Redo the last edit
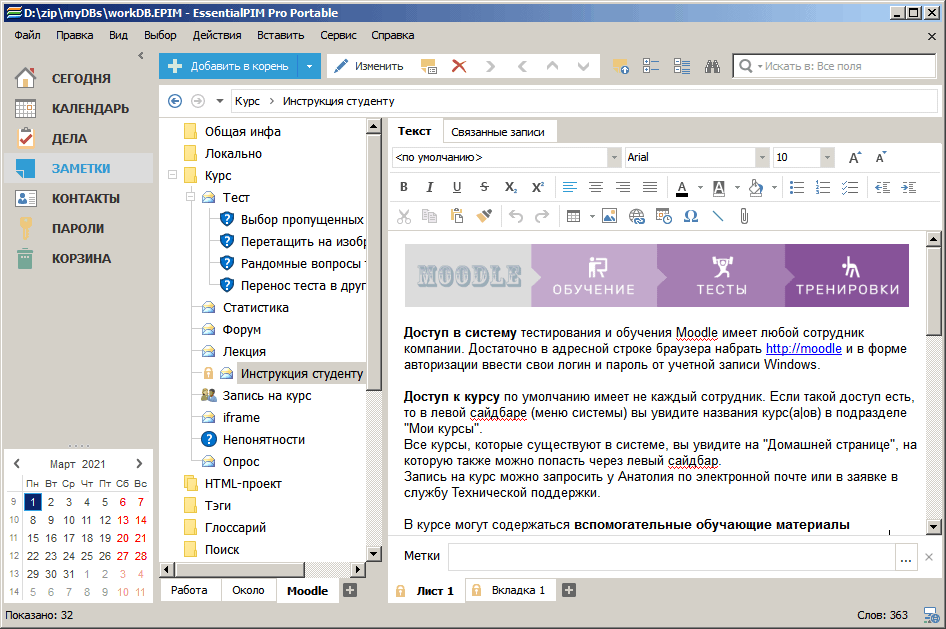This screenshot has width=946, height=629. tap(542, 216)
